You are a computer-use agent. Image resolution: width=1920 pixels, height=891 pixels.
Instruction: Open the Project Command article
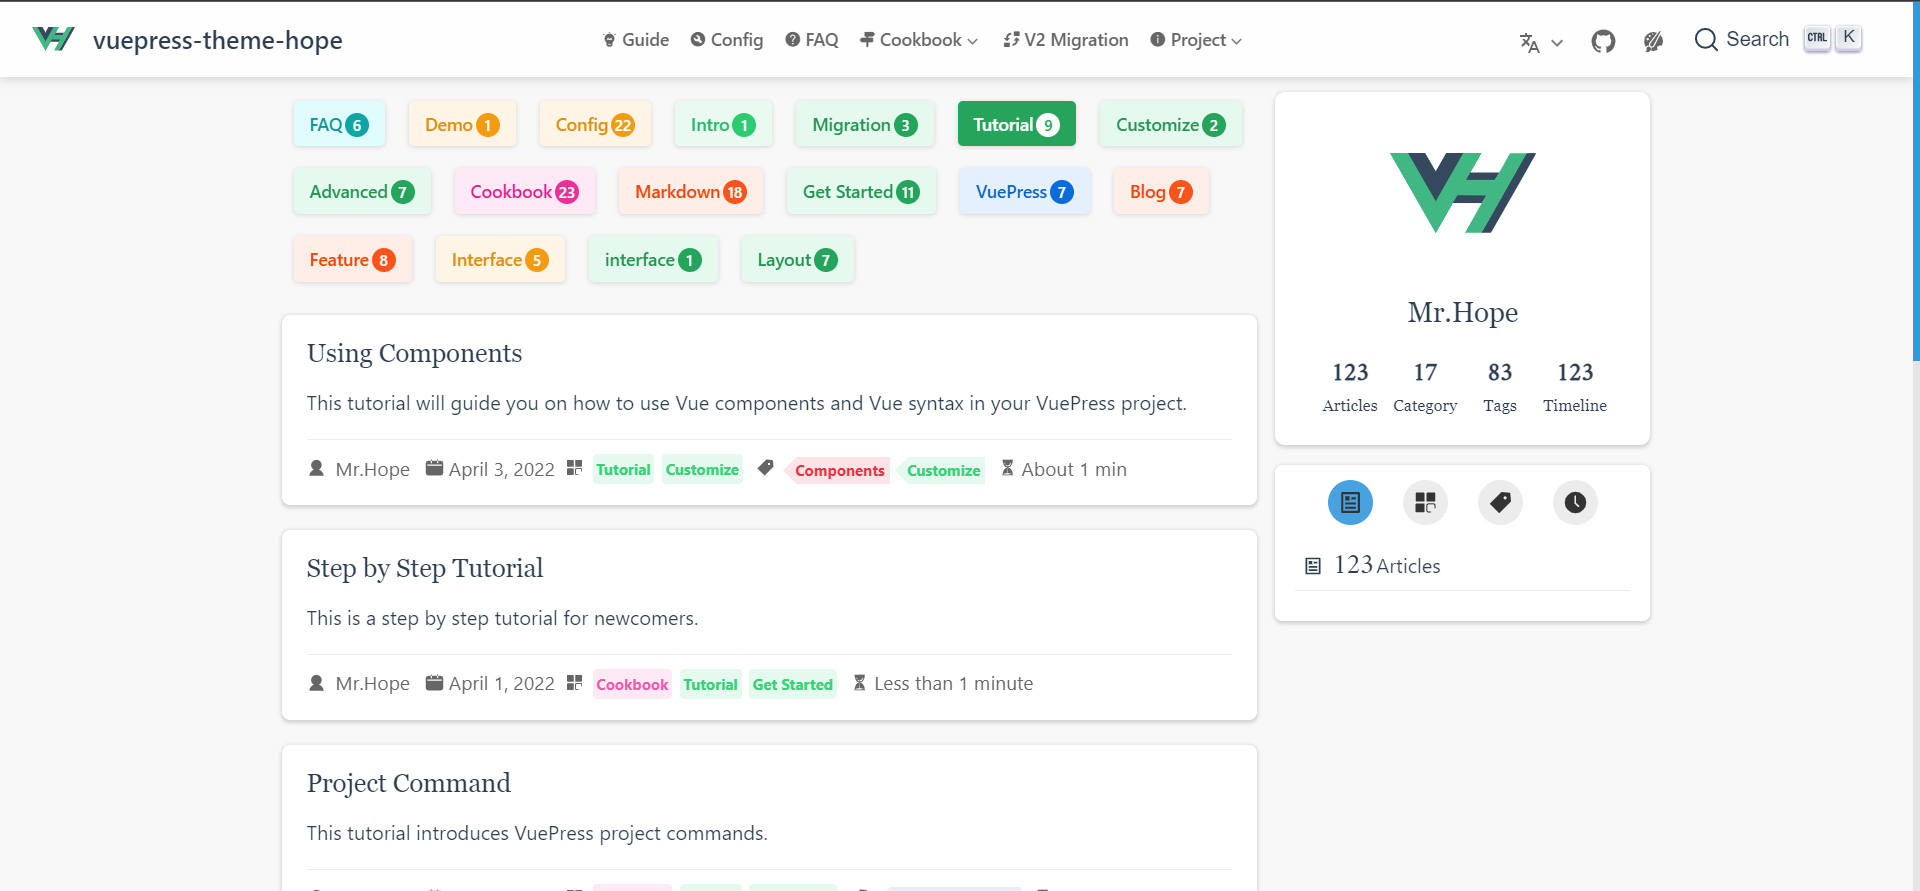[x=409, y=783]
